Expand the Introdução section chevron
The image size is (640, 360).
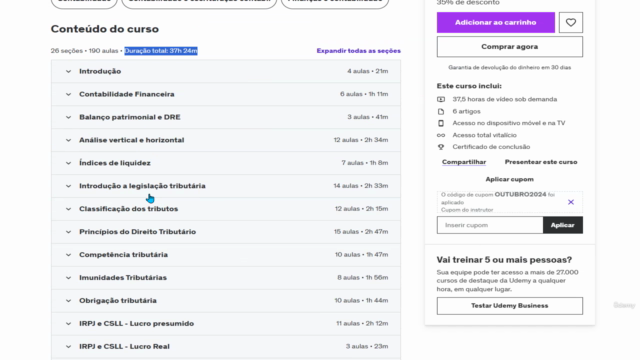coord(68,71)
